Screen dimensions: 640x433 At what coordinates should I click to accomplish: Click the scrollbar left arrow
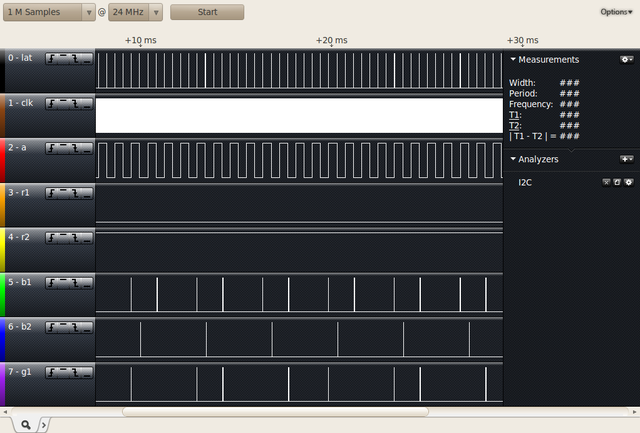(5, 412)
